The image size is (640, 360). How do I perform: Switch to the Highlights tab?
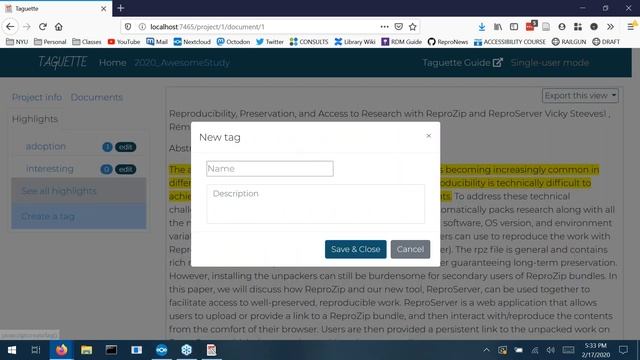[35, 119]
